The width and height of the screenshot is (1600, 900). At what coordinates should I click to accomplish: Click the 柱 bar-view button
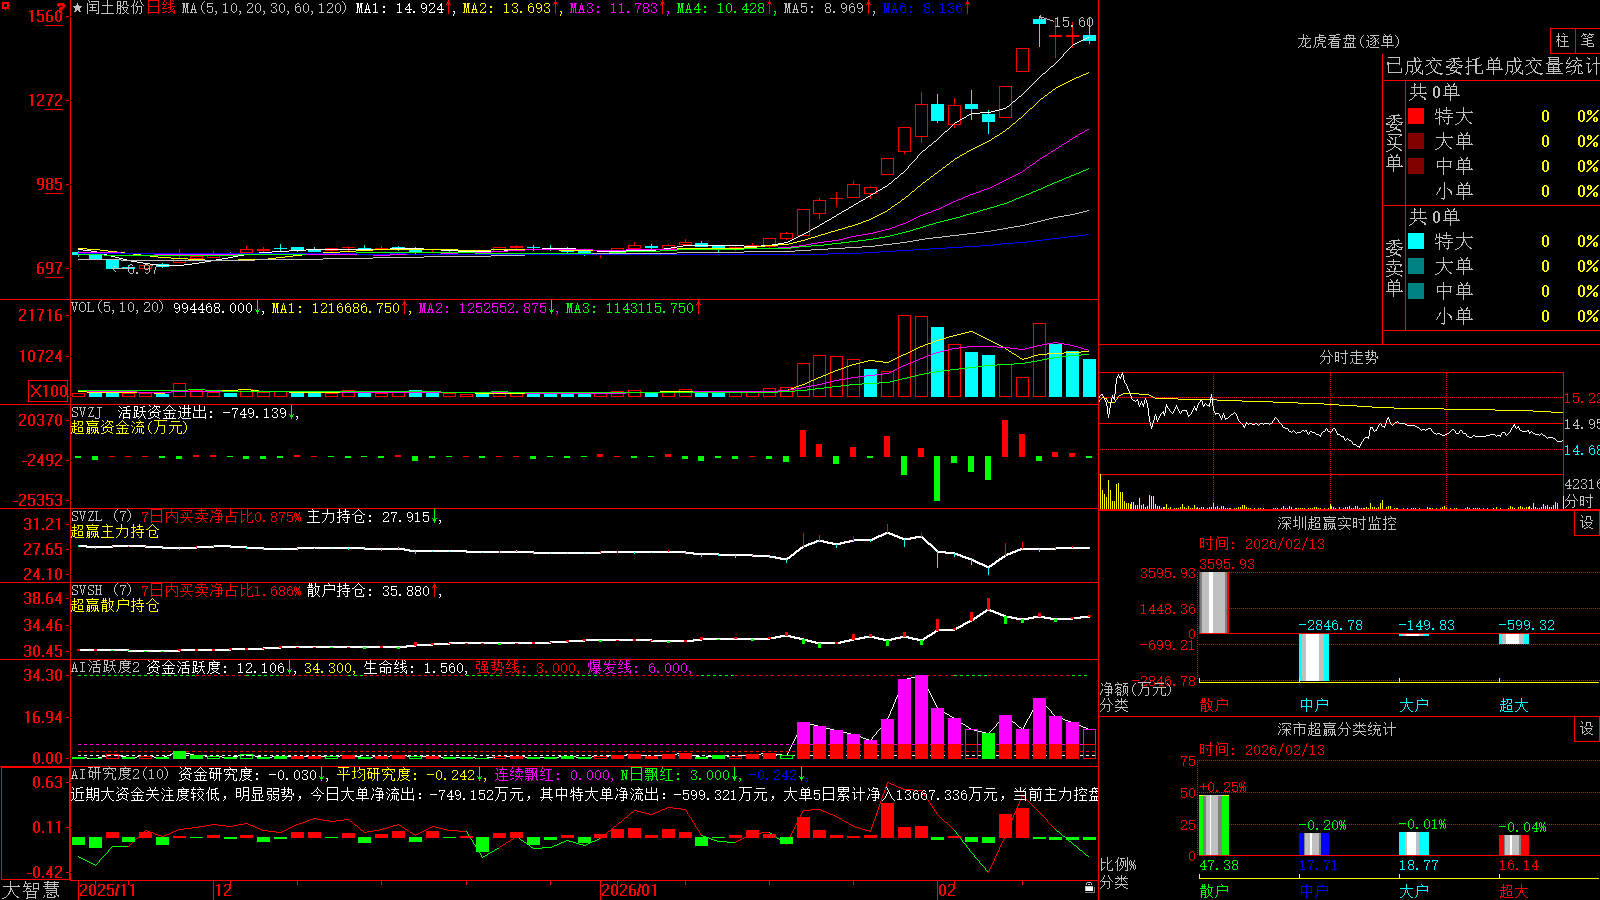(x=1562, y=40)
